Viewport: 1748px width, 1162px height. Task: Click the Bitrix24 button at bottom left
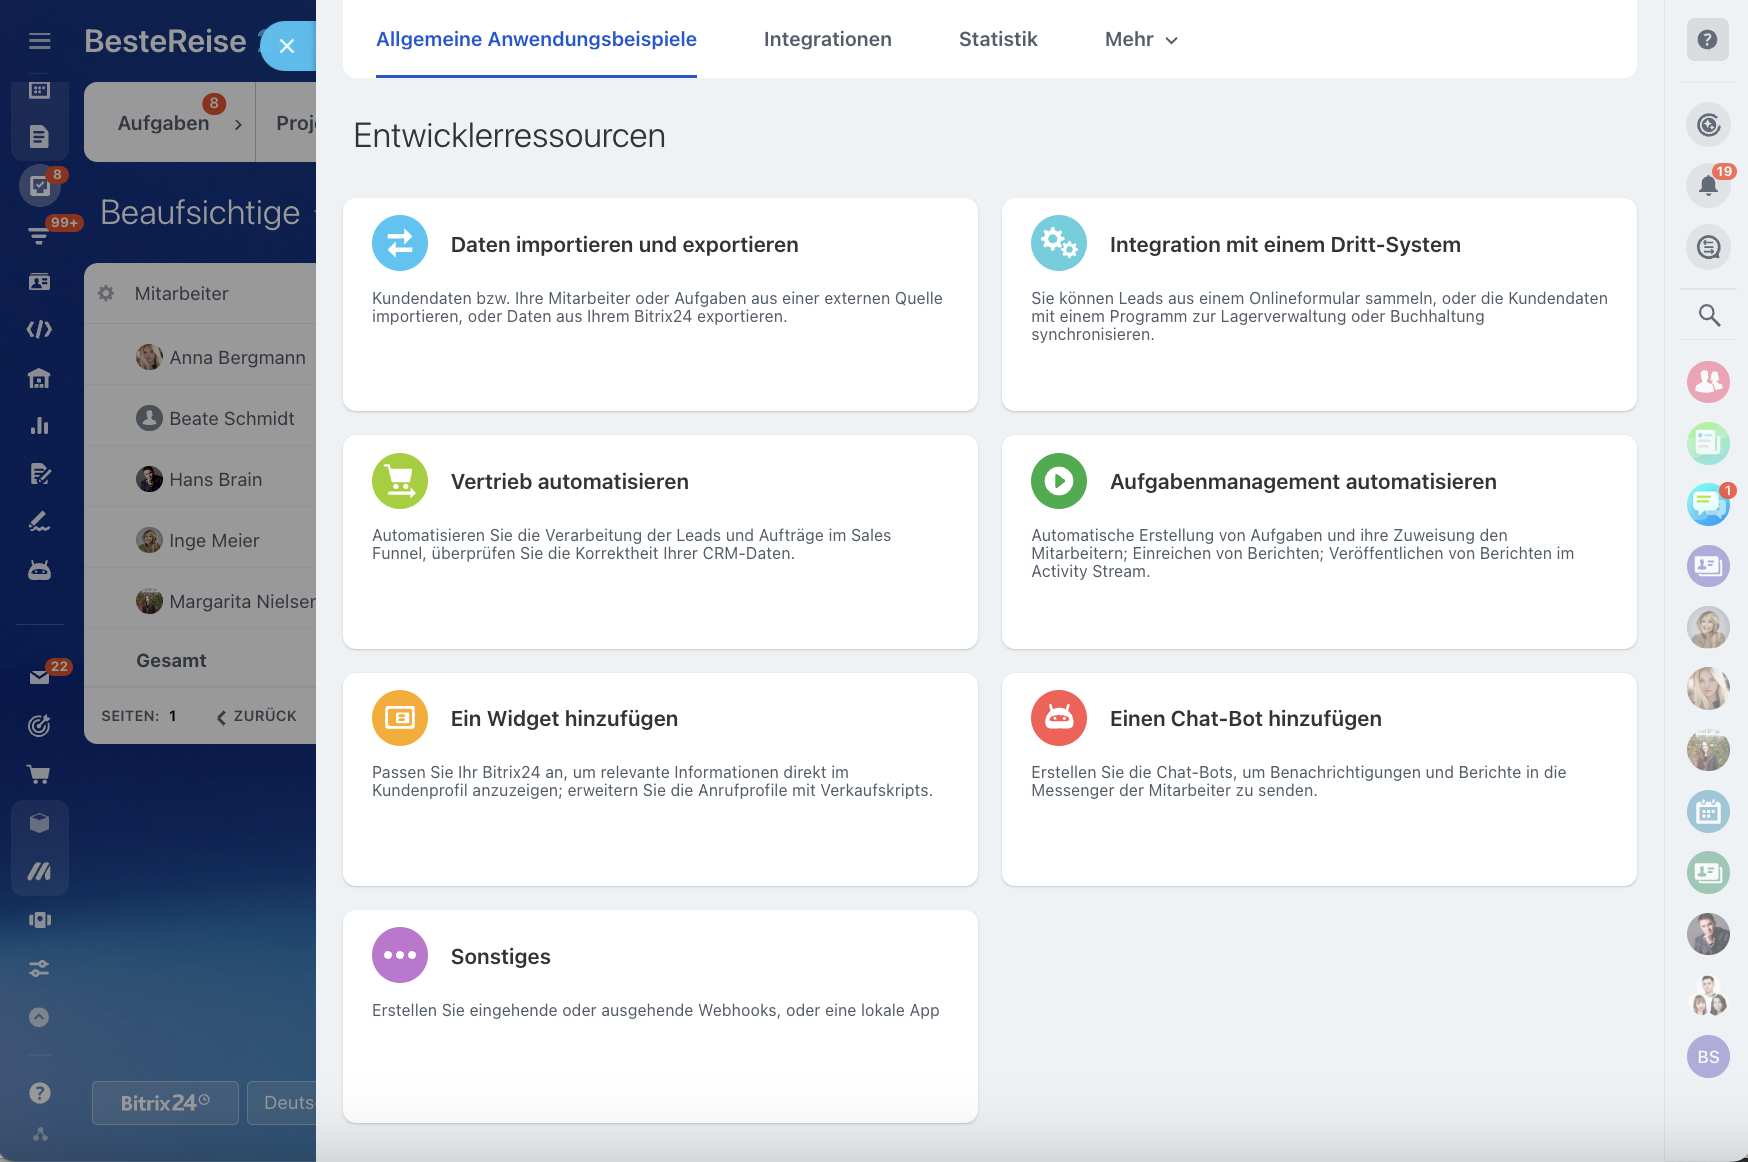pos(165,1103)
